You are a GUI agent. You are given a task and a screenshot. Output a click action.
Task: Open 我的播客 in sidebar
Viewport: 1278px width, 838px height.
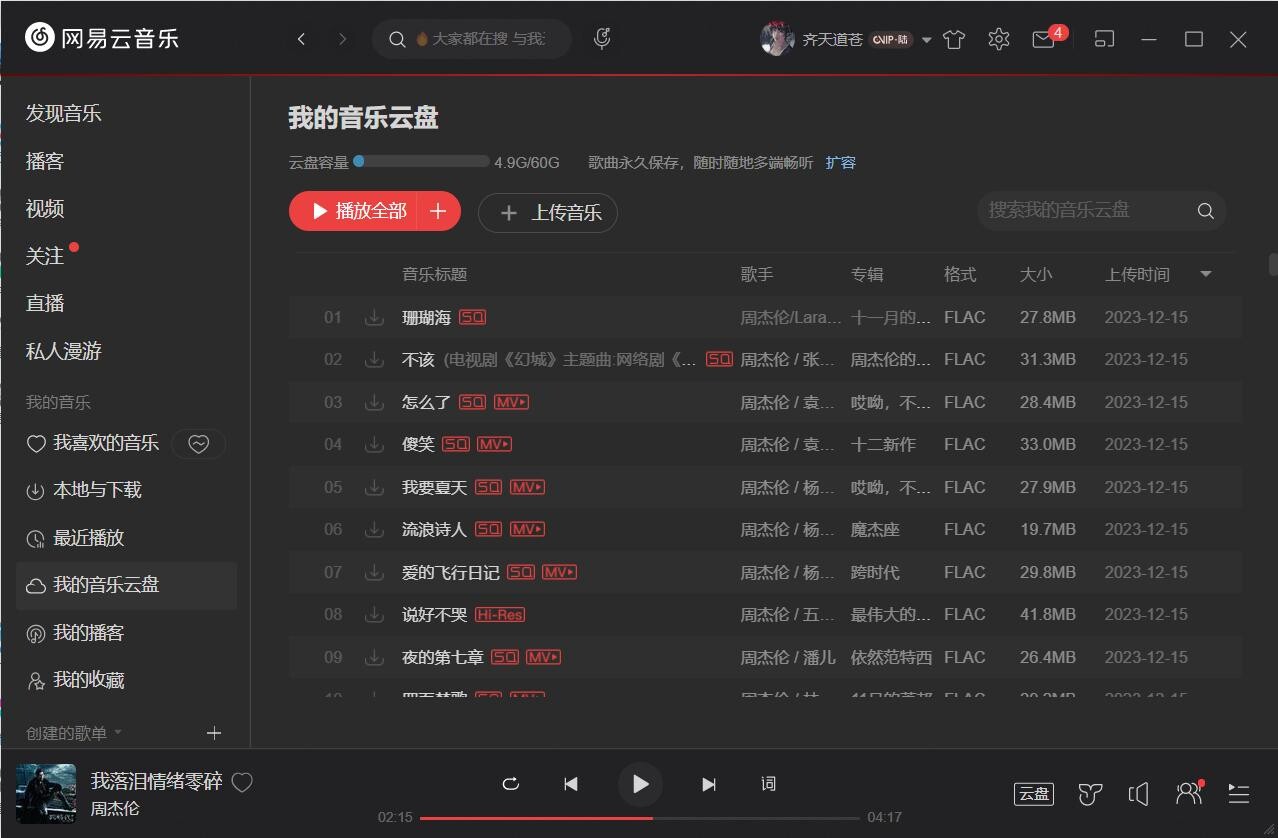(88, 632)
